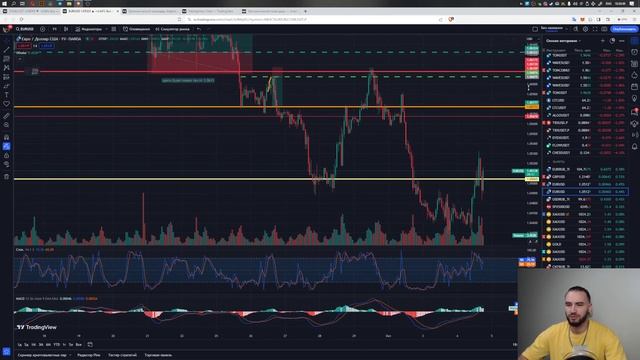Toggle the magnet mode icon
Viewport: 640px width, 360px height.
[6, 137]
